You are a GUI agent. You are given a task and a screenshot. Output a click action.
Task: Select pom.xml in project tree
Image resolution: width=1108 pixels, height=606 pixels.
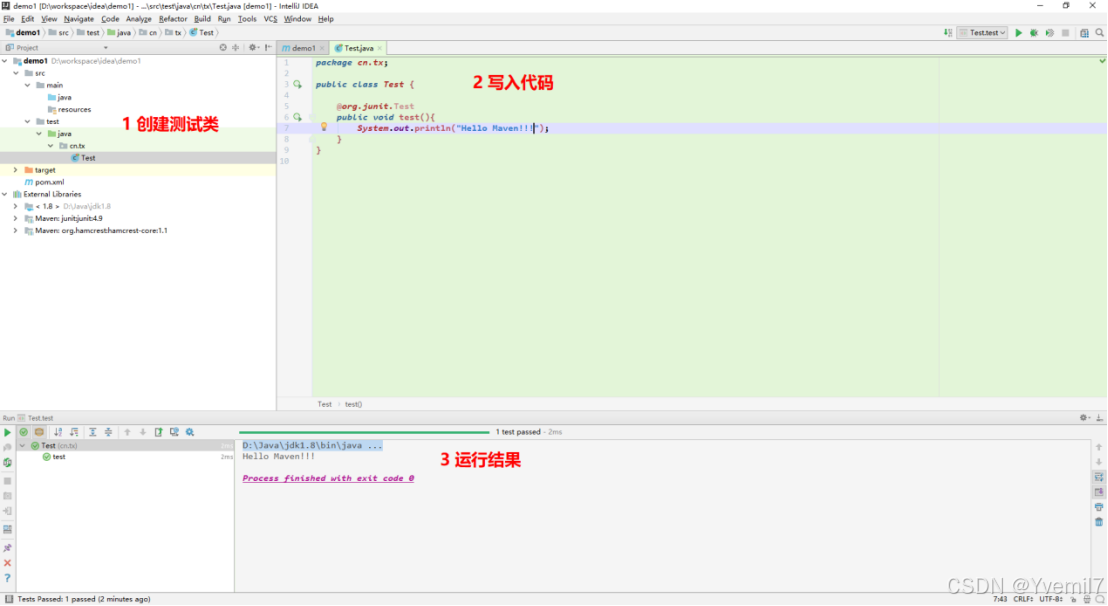49,182
